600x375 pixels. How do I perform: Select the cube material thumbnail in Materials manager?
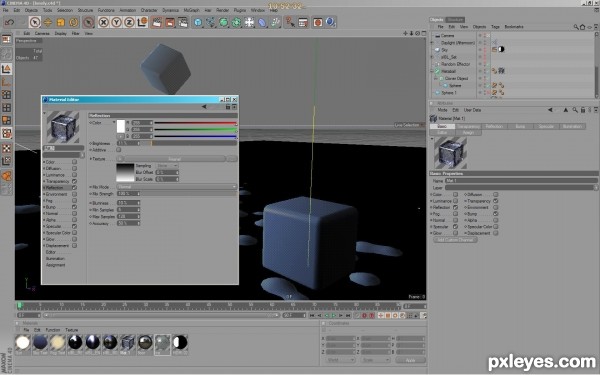click(127, 342)
